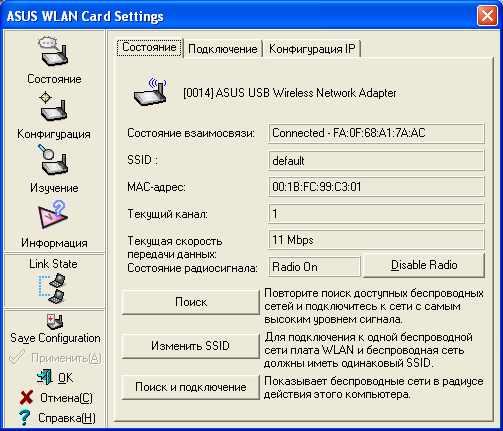
Task: Select the 11 Mbps data rate field
Action: click(x=376, y=240)
